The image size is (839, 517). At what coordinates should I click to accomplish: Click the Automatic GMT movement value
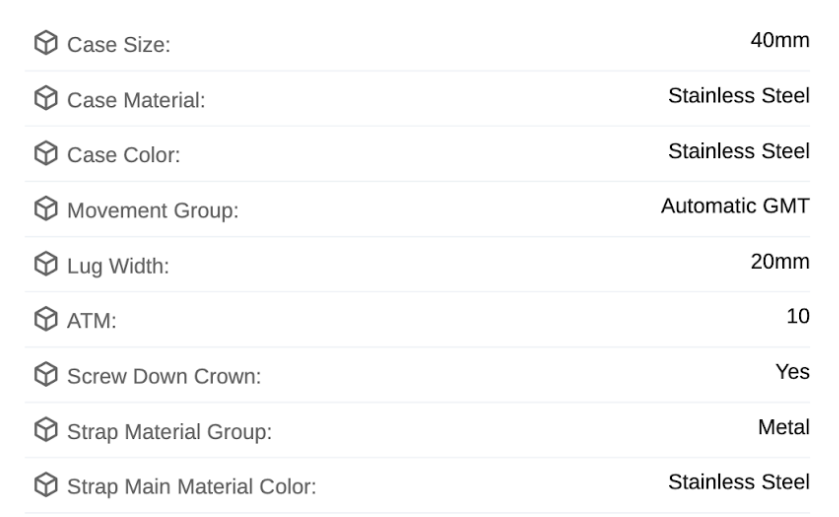point(735,206)
